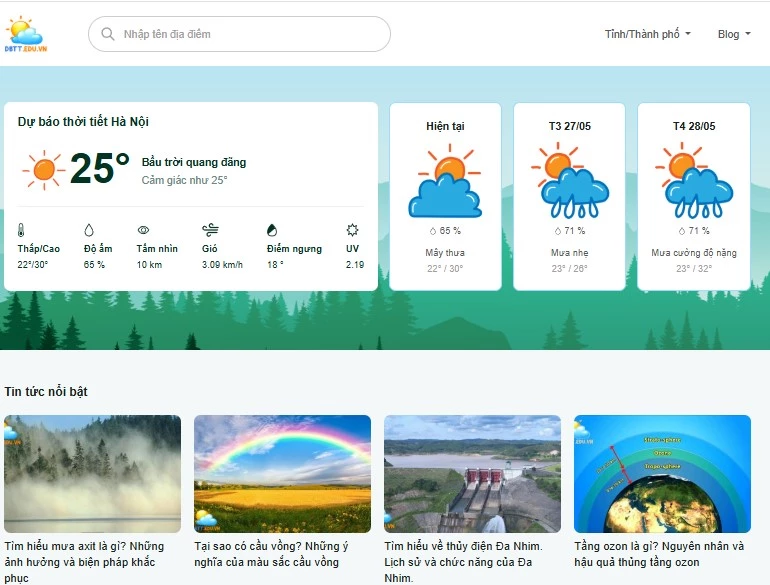Click the 65 % humidity in Hiện tại card
770x585 pixels.
tap(445, 230)
